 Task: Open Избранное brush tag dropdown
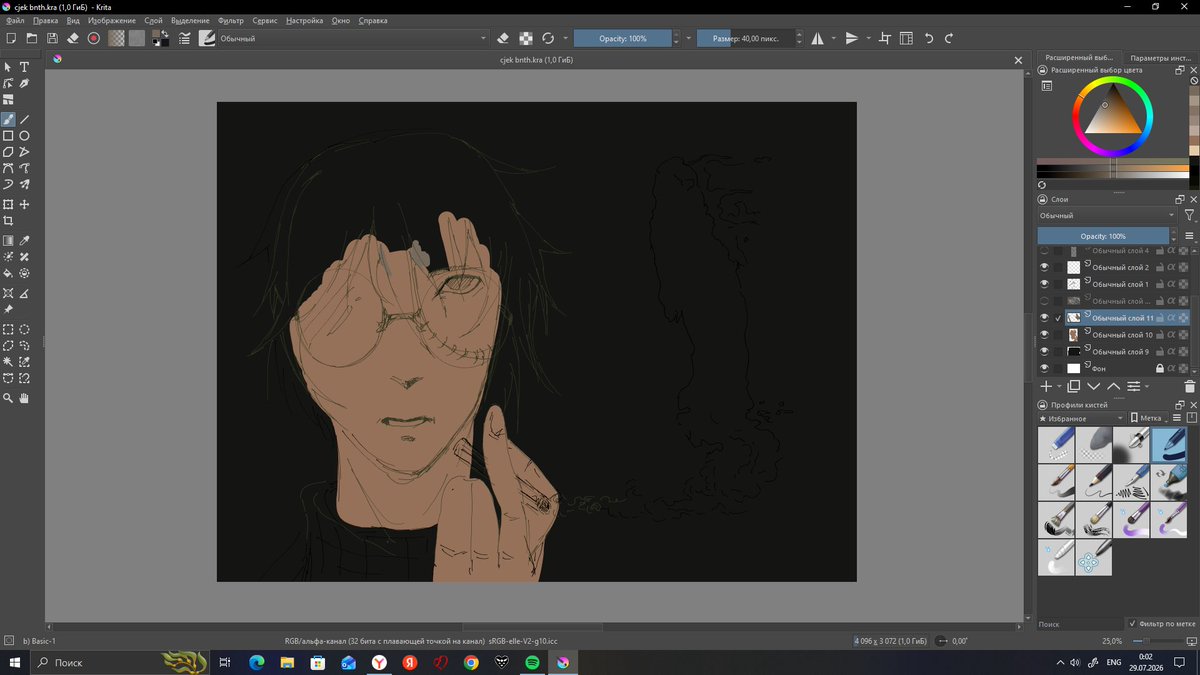(x=1081, y=418)
